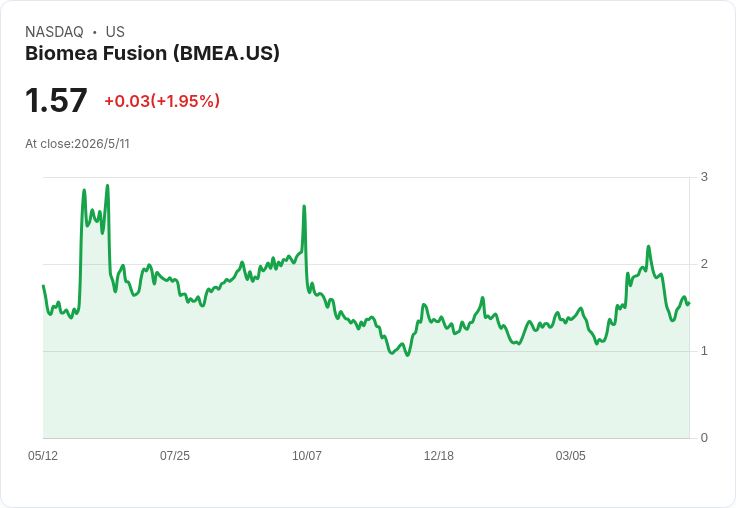Click the highest peak near 3 on chart
This screenshot has height=508, width=736.
coord(107,186)
